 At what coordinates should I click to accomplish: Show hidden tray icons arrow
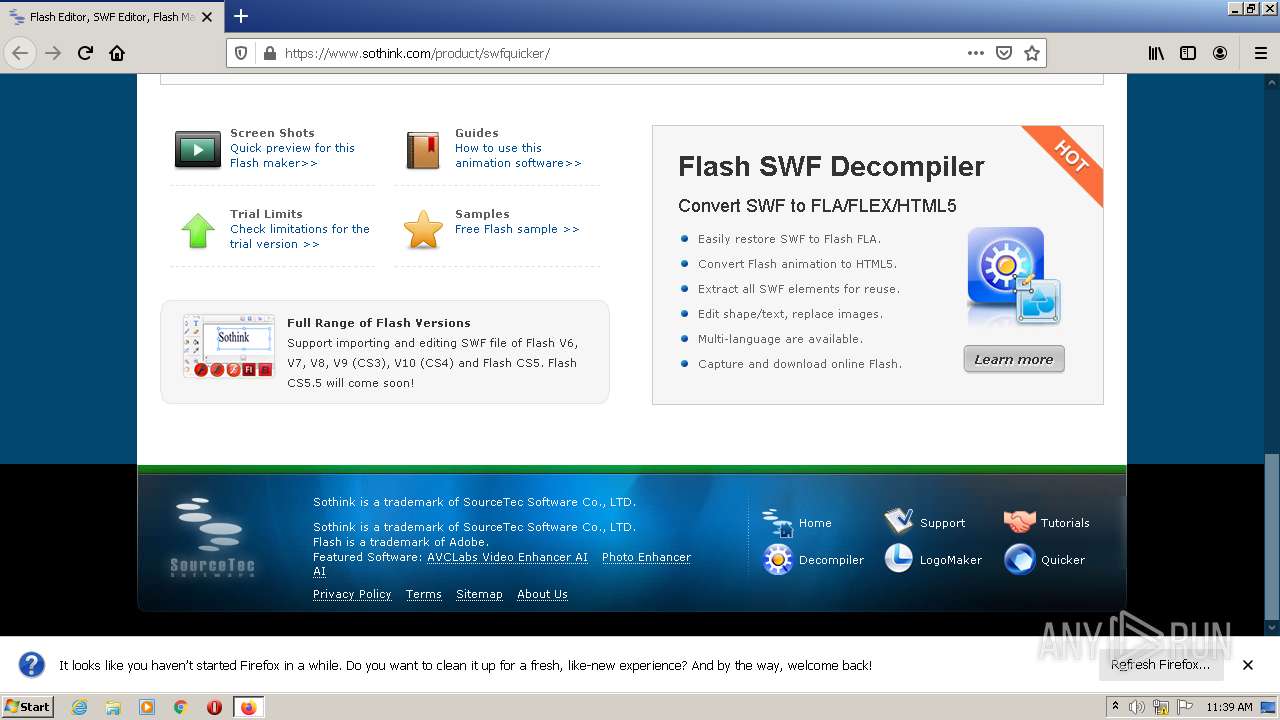pyautogui.click(x=1116, y=706)
